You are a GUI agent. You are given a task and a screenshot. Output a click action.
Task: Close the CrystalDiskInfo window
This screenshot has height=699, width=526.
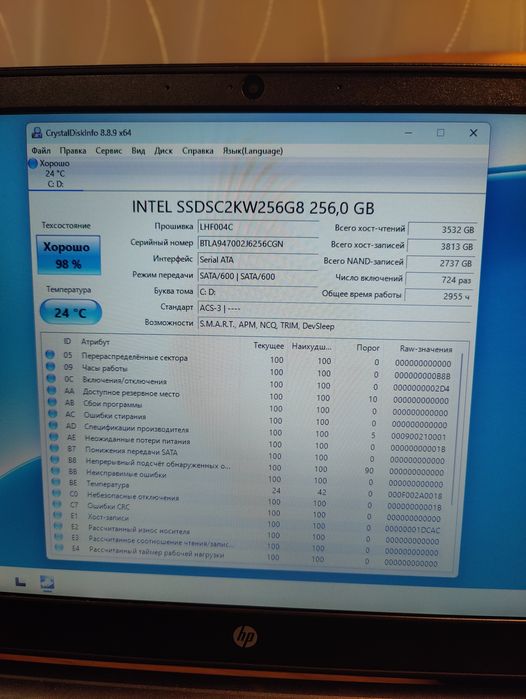click(x=473, y=133)
